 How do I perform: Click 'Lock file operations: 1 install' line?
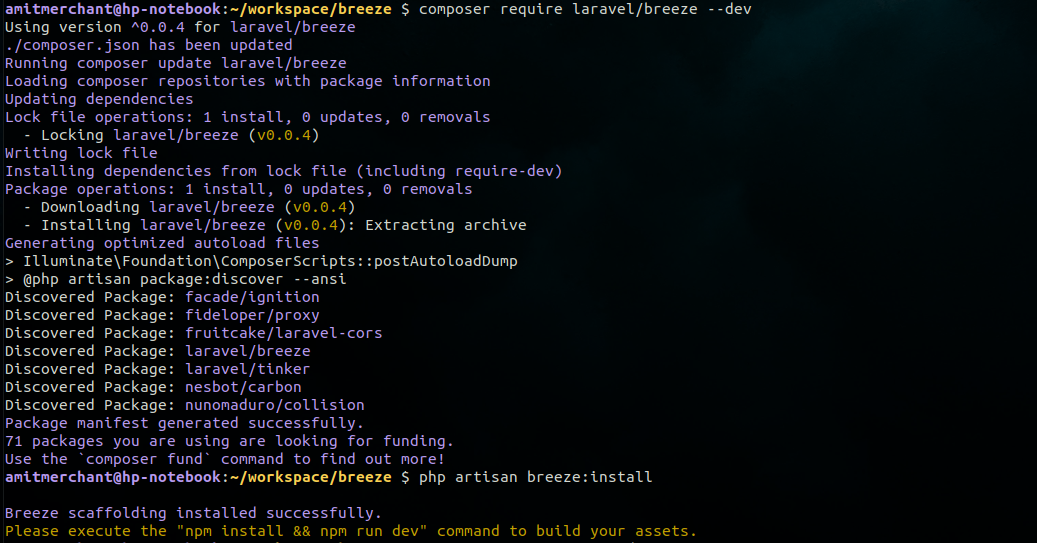(247, 117)
